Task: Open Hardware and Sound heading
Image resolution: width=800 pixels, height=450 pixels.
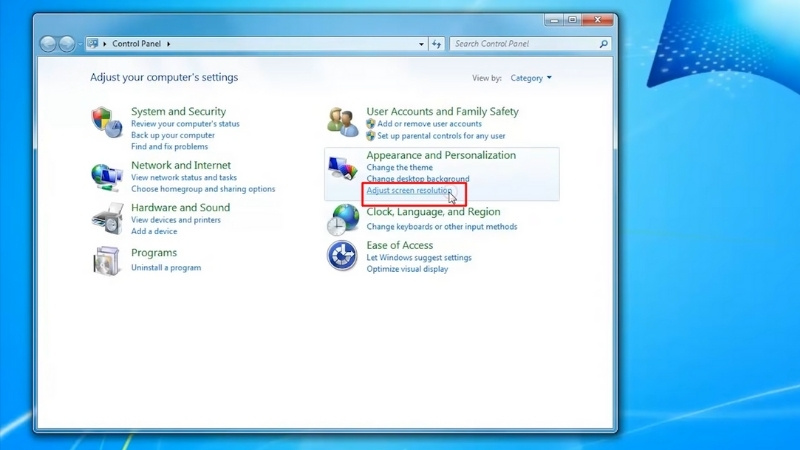Action: tap(181, 208)
